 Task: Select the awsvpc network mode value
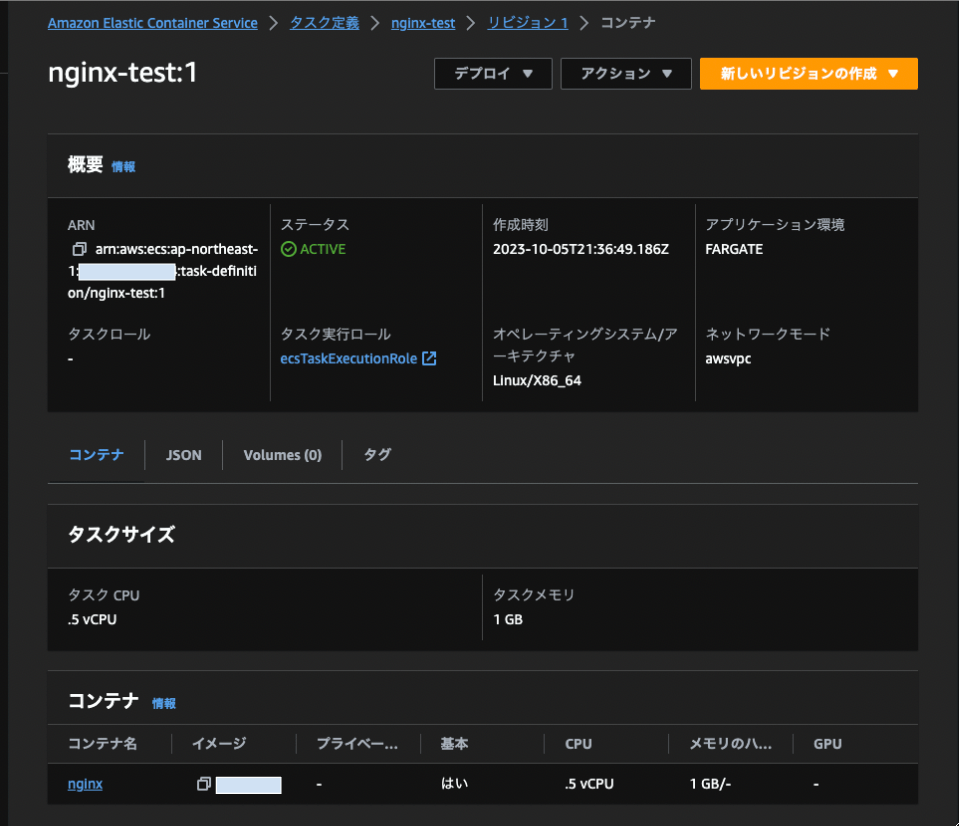tap(728, 359)
